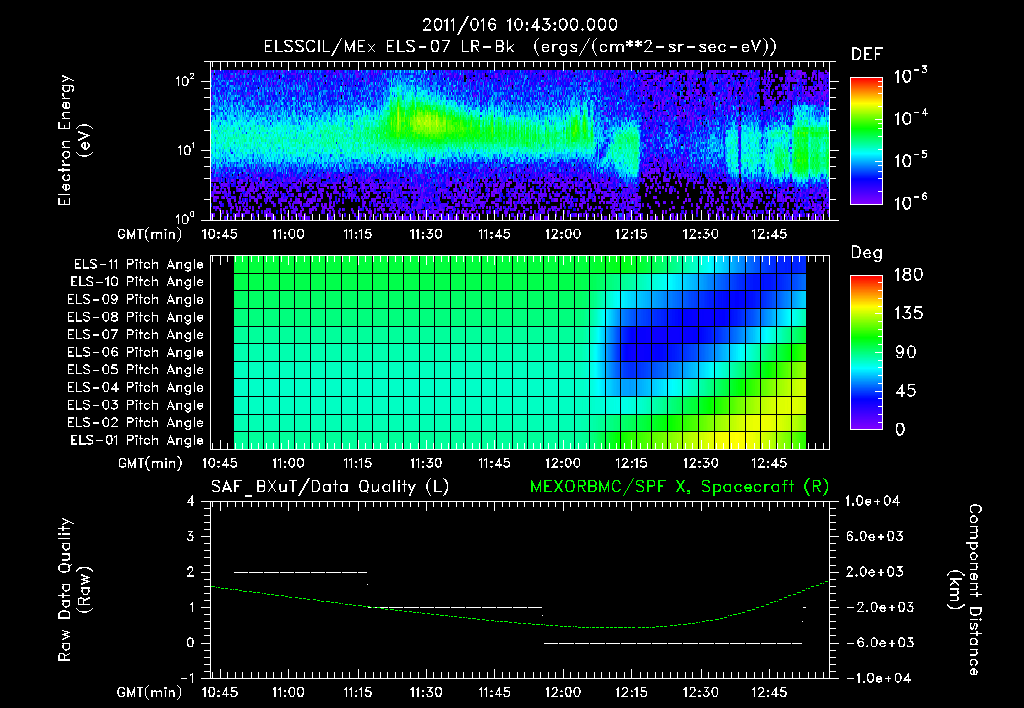Click the Component Distance (km) axis label

[965, 590]
